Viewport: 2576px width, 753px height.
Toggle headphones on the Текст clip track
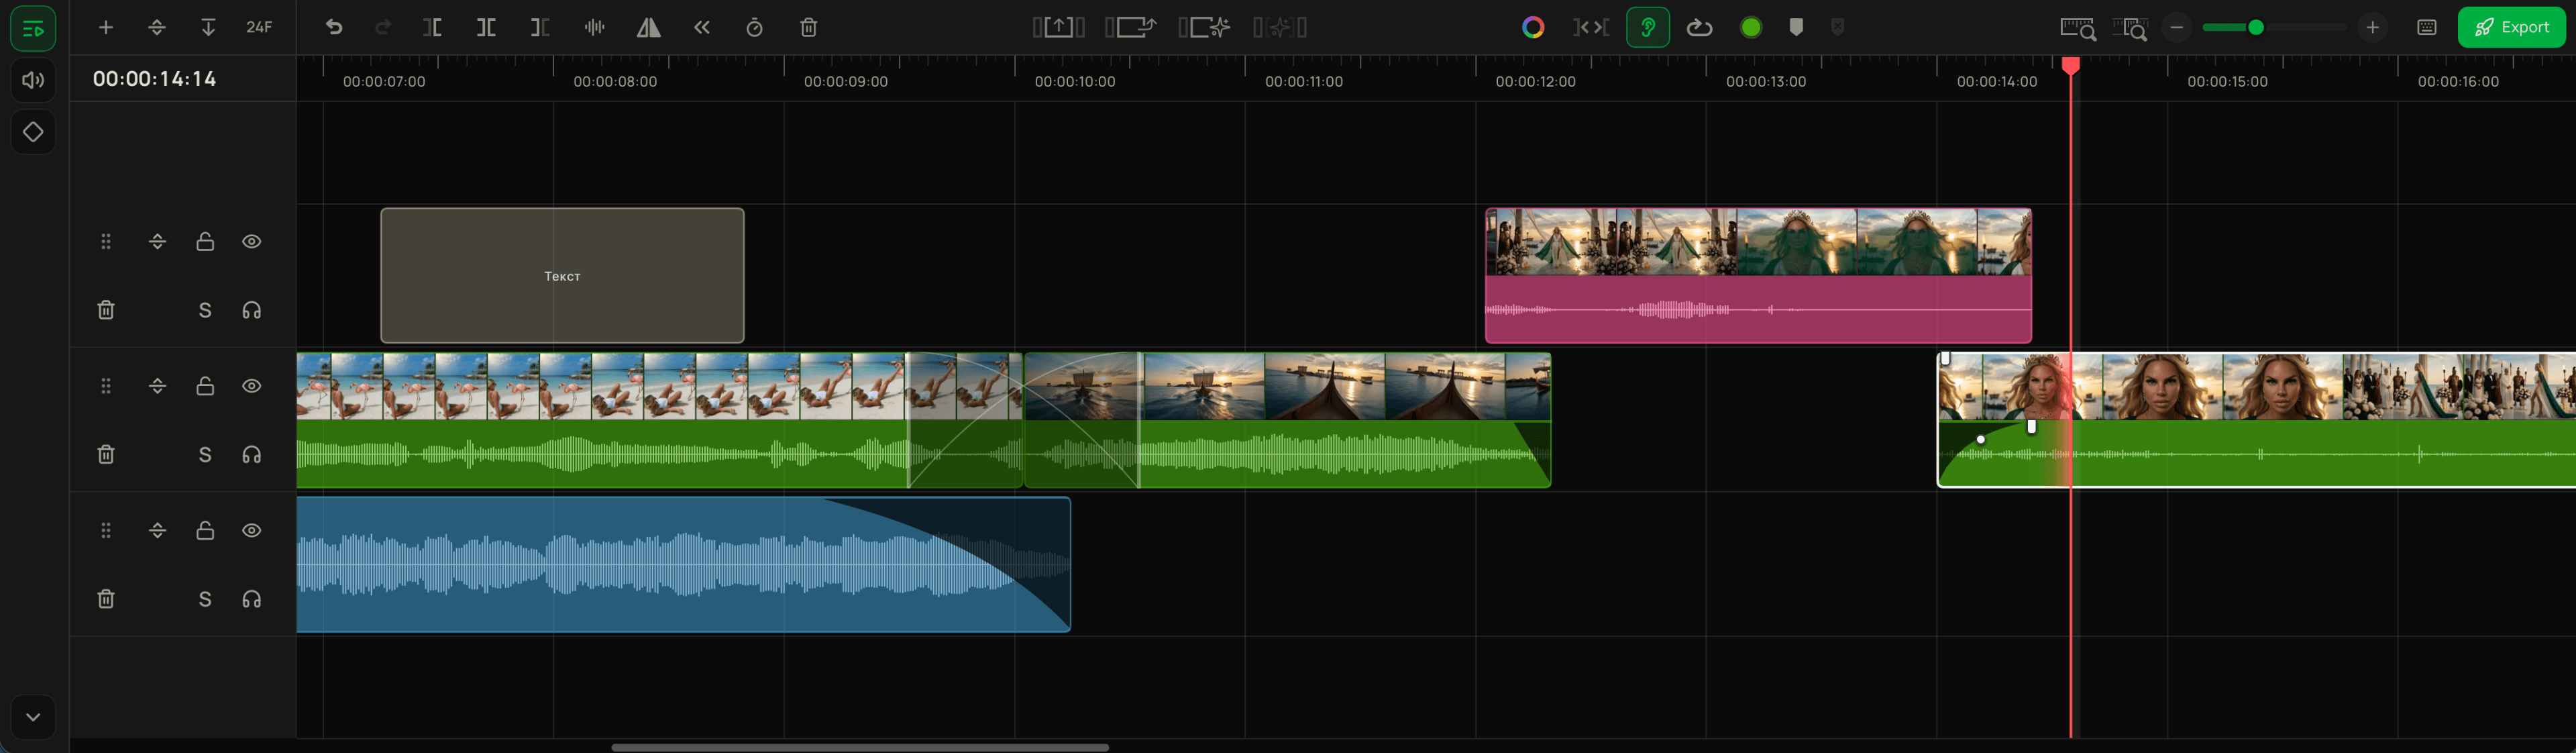[252, 310]
